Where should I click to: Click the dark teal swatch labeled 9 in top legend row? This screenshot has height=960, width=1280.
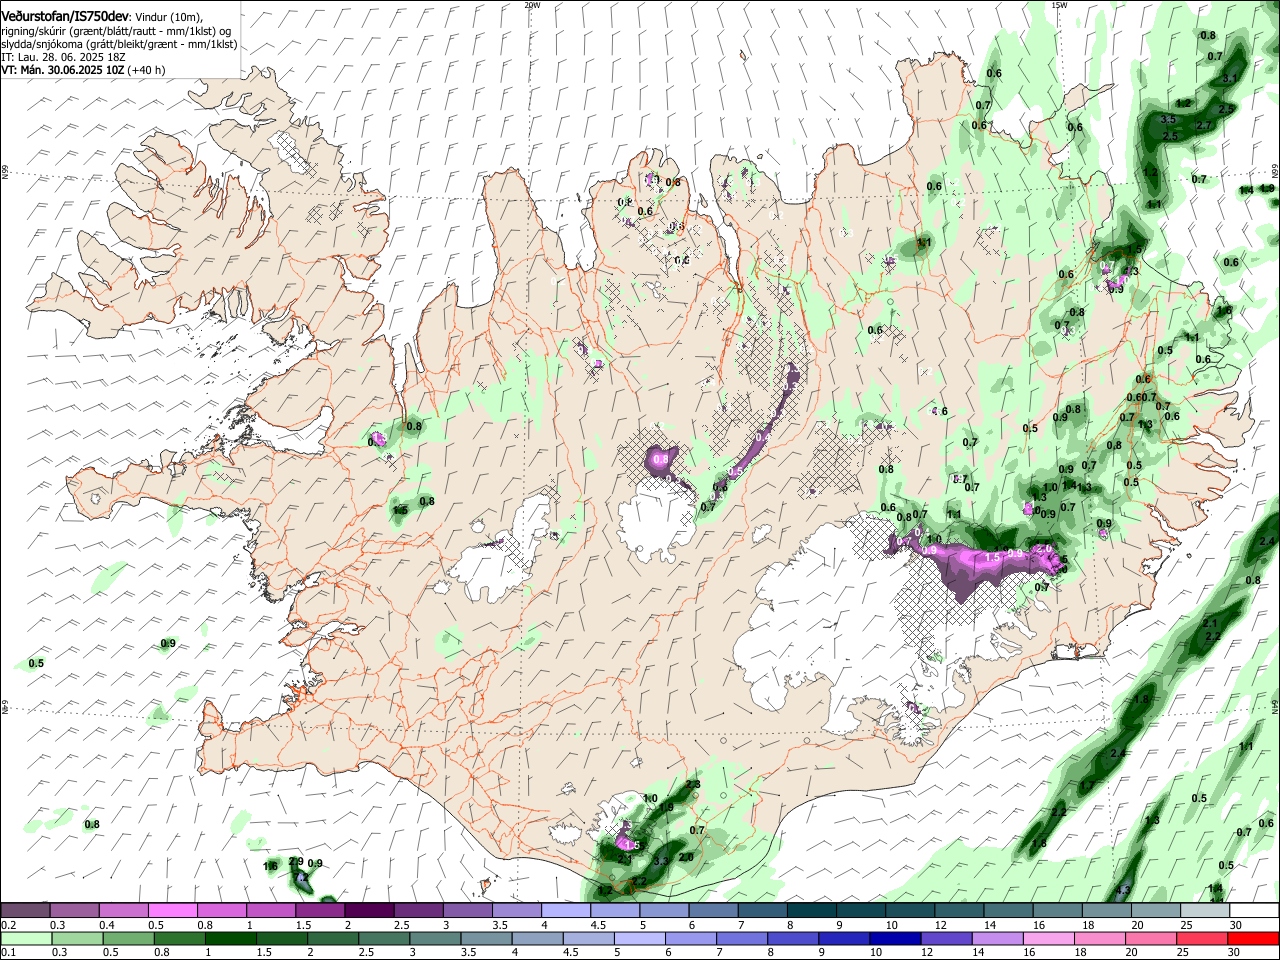click(860, 911)
